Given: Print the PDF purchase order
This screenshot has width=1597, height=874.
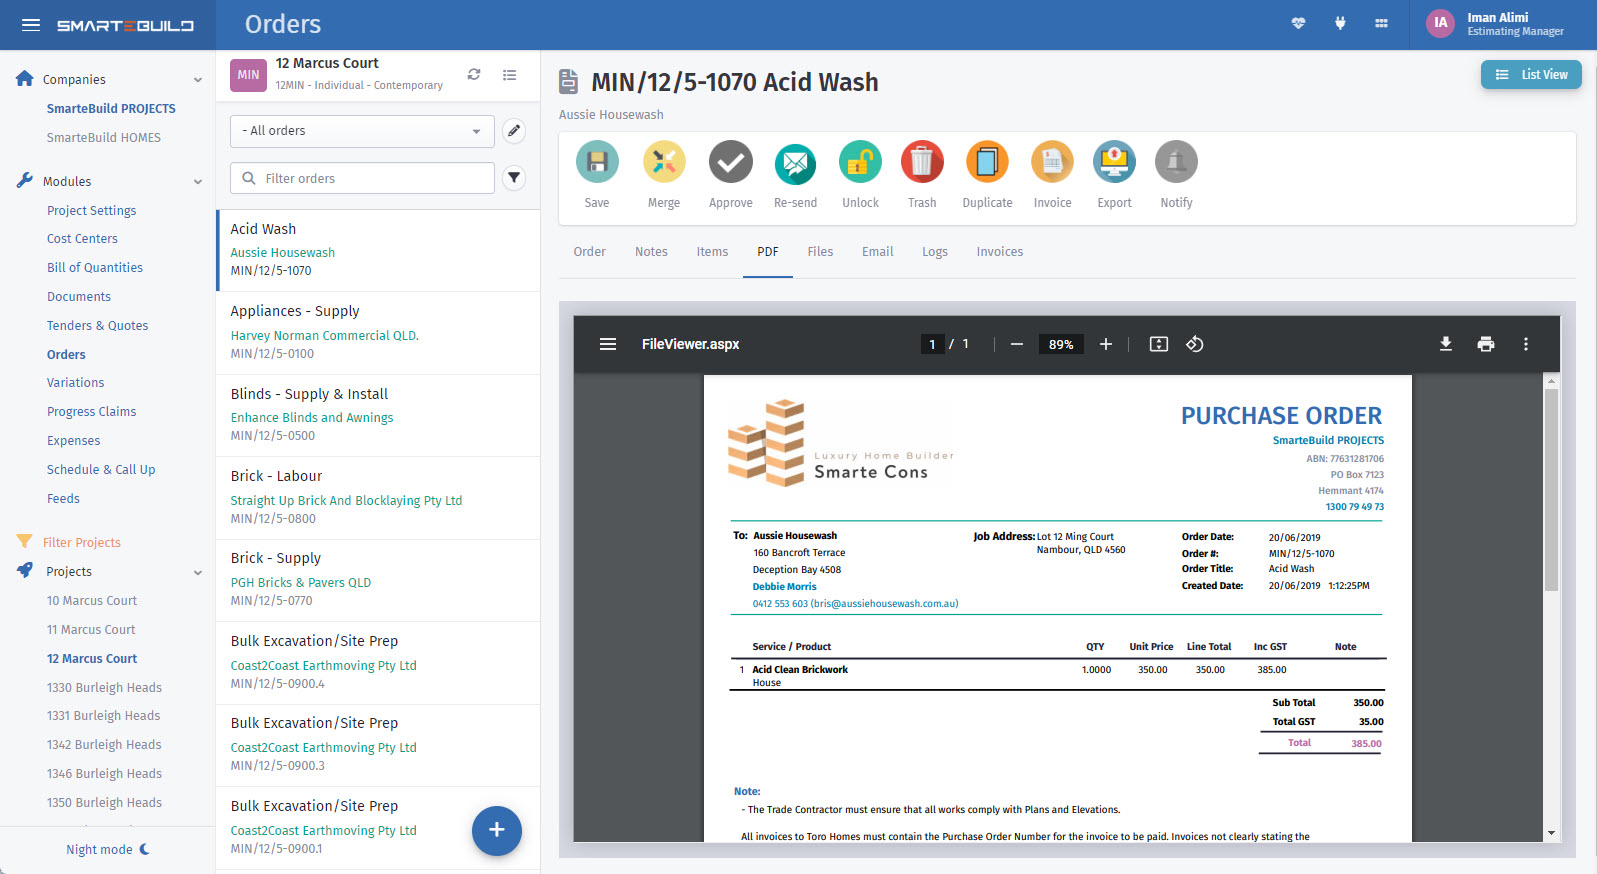Looking at the screenshot, I should click(1486, 344).
